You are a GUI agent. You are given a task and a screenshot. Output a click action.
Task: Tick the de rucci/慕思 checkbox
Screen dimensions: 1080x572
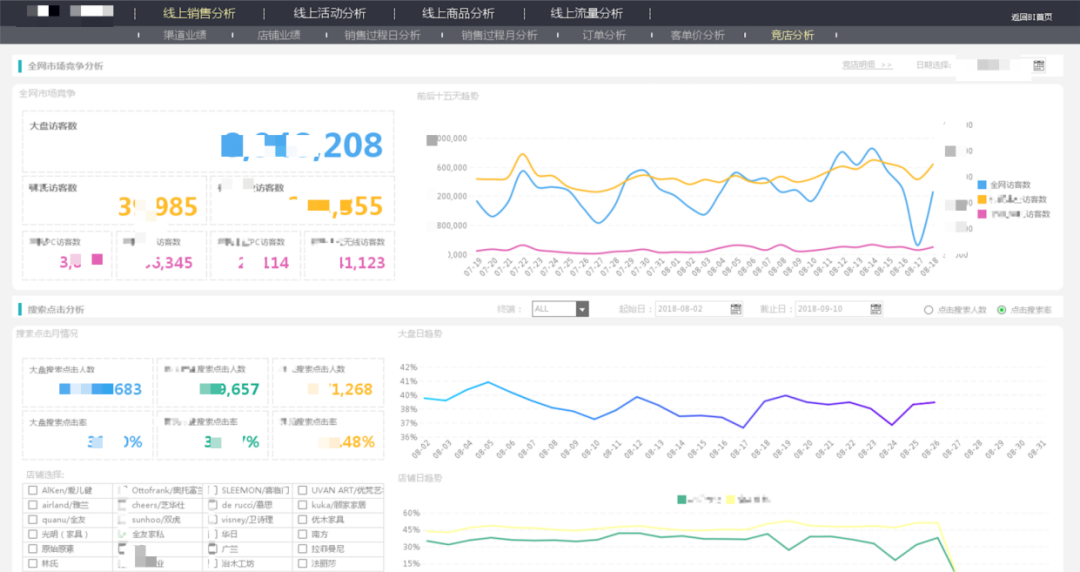[213, 505]
